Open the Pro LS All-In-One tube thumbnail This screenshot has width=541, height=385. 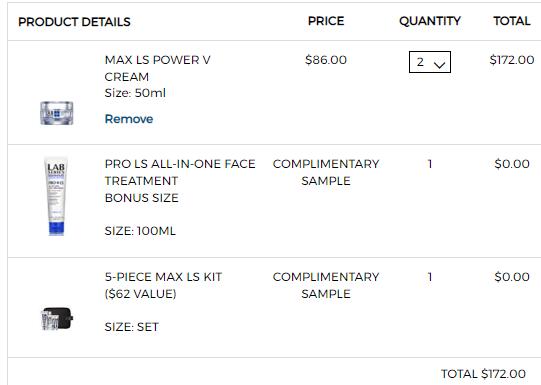[x=56, y=196]
